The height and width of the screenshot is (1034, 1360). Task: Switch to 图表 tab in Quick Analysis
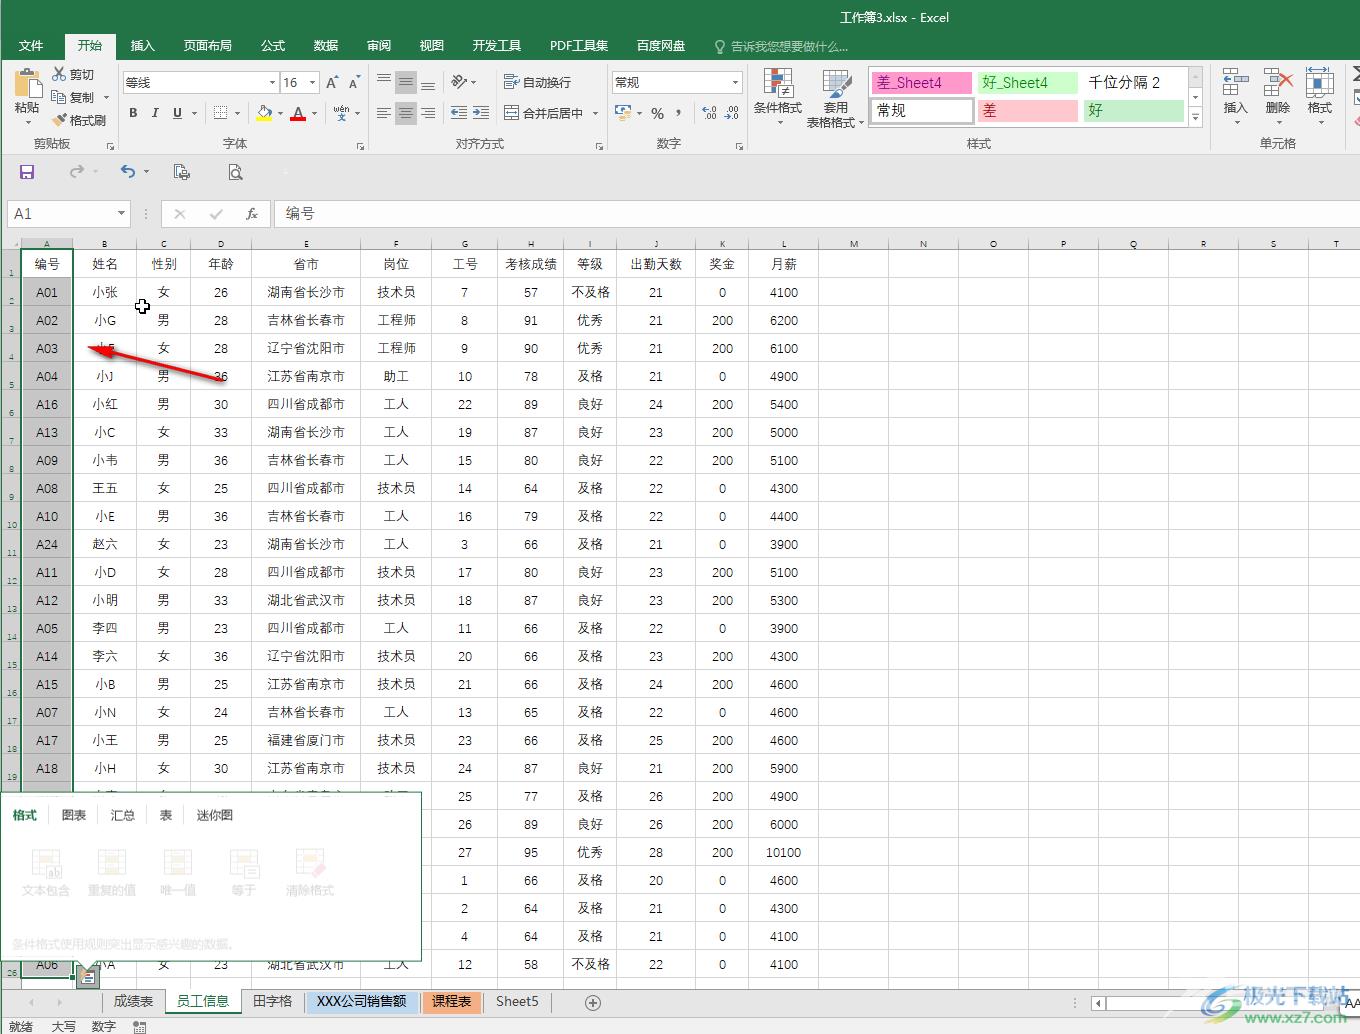(x=74, y=815)
